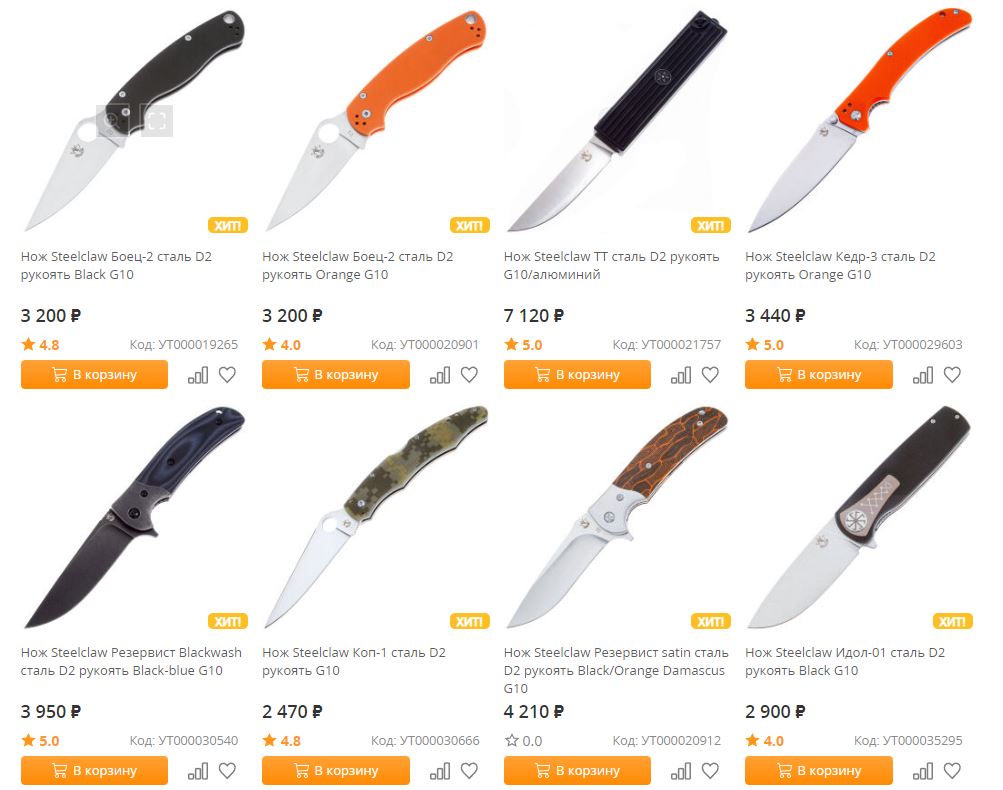Open the Резервист satin orange Damascus knife image
The height and width of the screenshot is (790, 1003).
coord(617,516)
